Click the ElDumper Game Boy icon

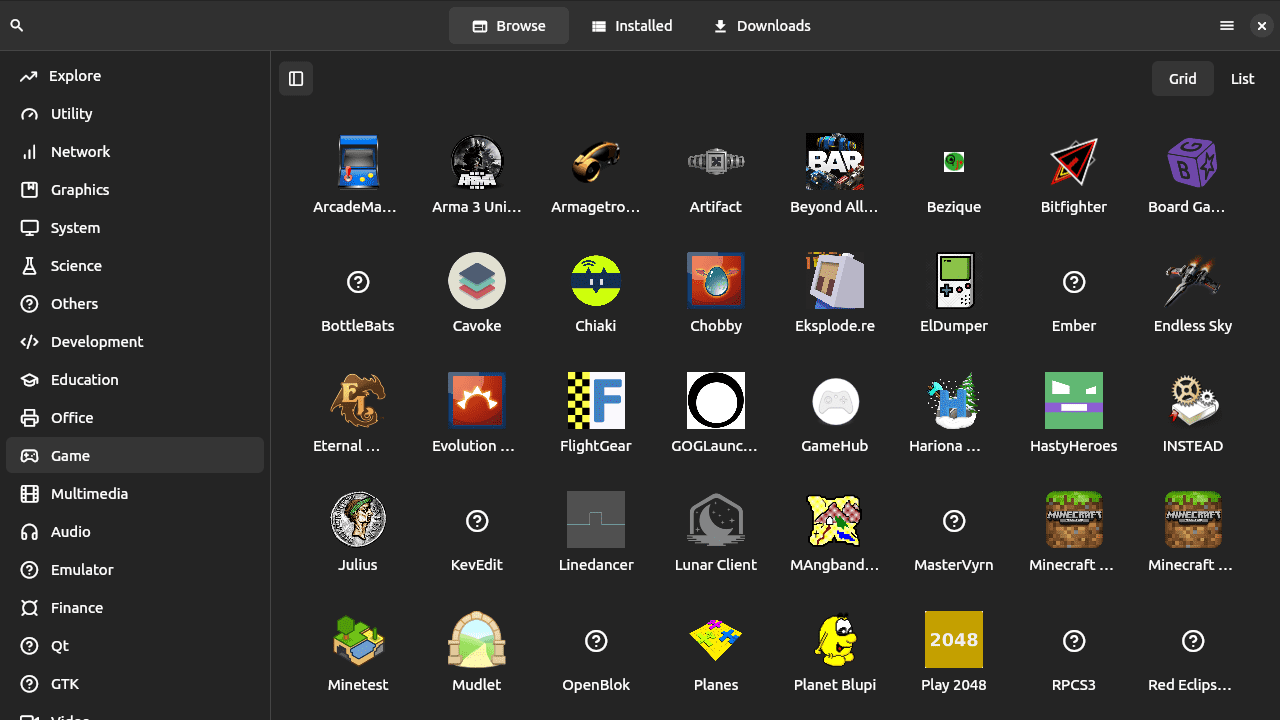[x=954, y=281]
